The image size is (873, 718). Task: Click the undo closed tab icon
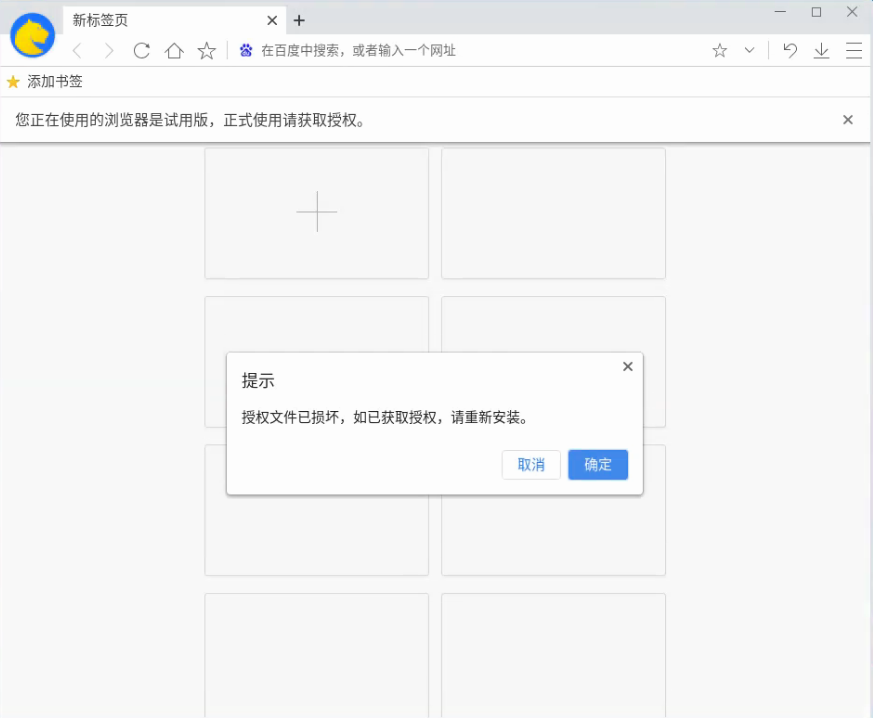790,51
